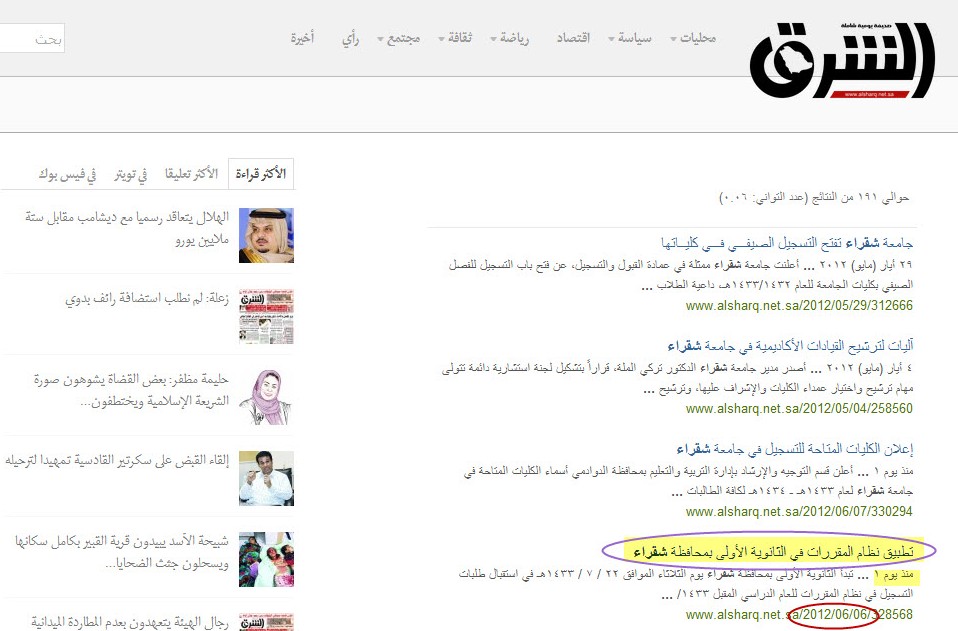Open result جامعة شقراء تفتح التسجيل الصيفي
Image resolution: width=958 pixels, height=631 pixels.
[787, 243]
